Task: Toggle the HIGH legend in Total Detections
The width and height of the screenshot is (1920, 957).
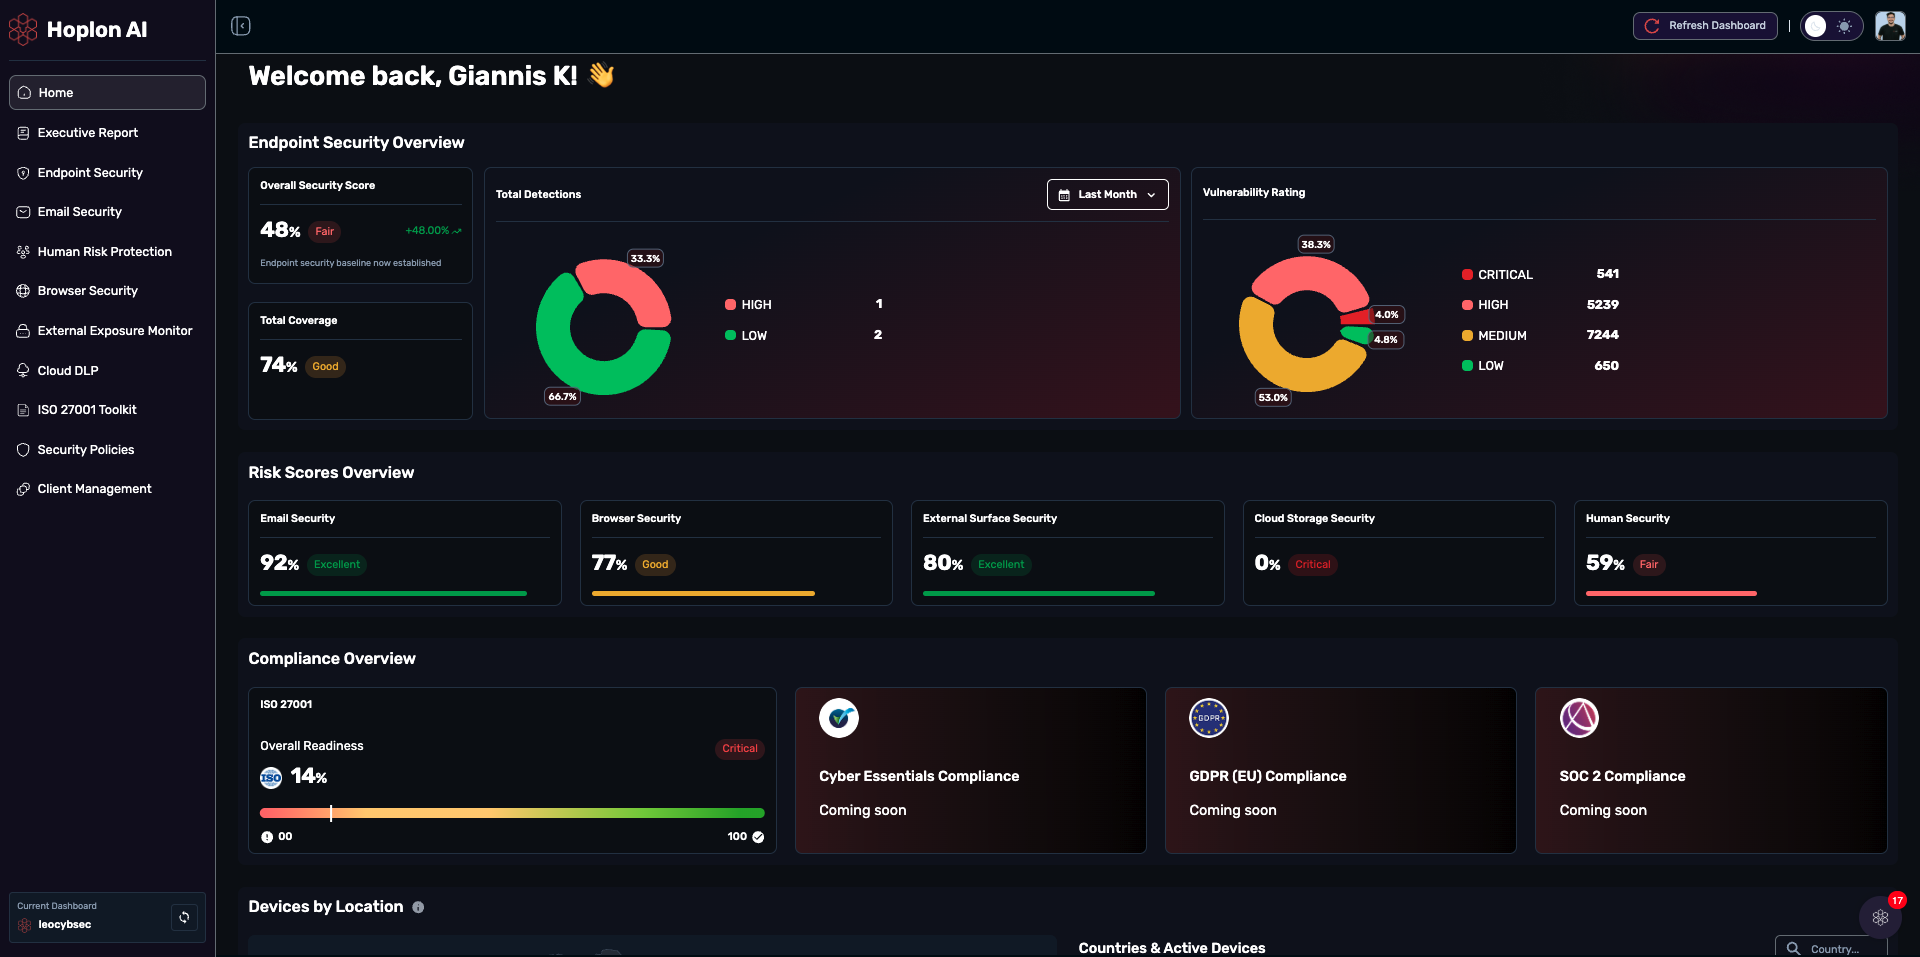Action: [x=749, y=305]
